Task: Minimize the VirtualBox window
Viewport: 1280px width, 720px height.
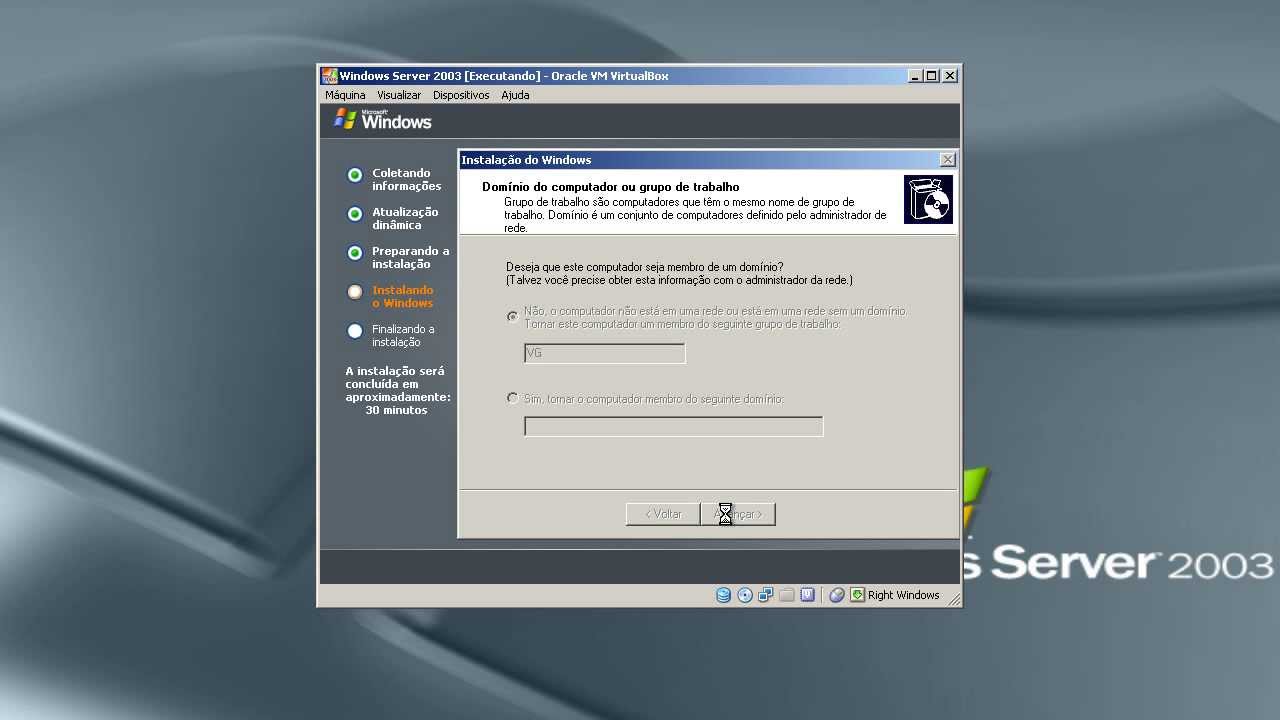Action: tap(915, 76)
